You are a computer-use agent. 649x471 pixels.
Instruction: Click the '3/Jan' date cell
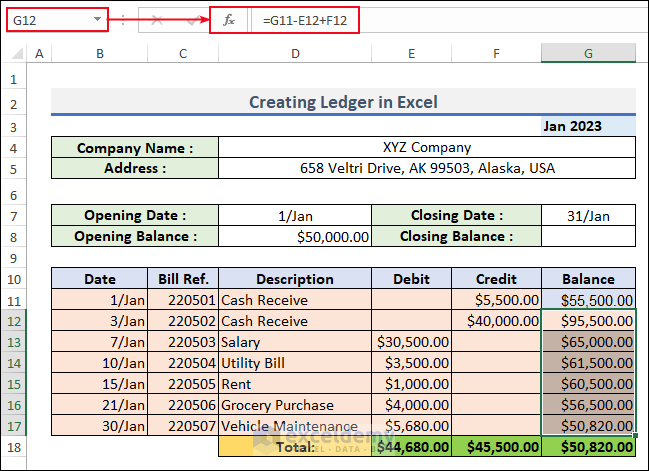coord(100,321)
